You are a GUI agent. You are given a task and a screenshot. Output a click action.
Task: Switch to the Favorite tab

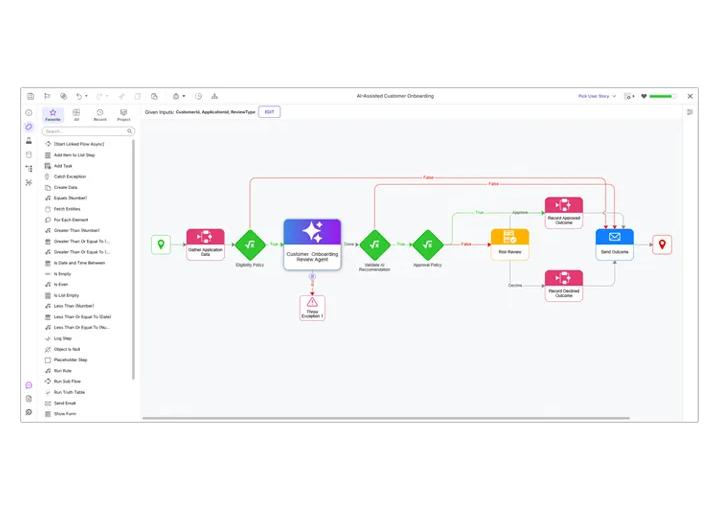(53, 115)
